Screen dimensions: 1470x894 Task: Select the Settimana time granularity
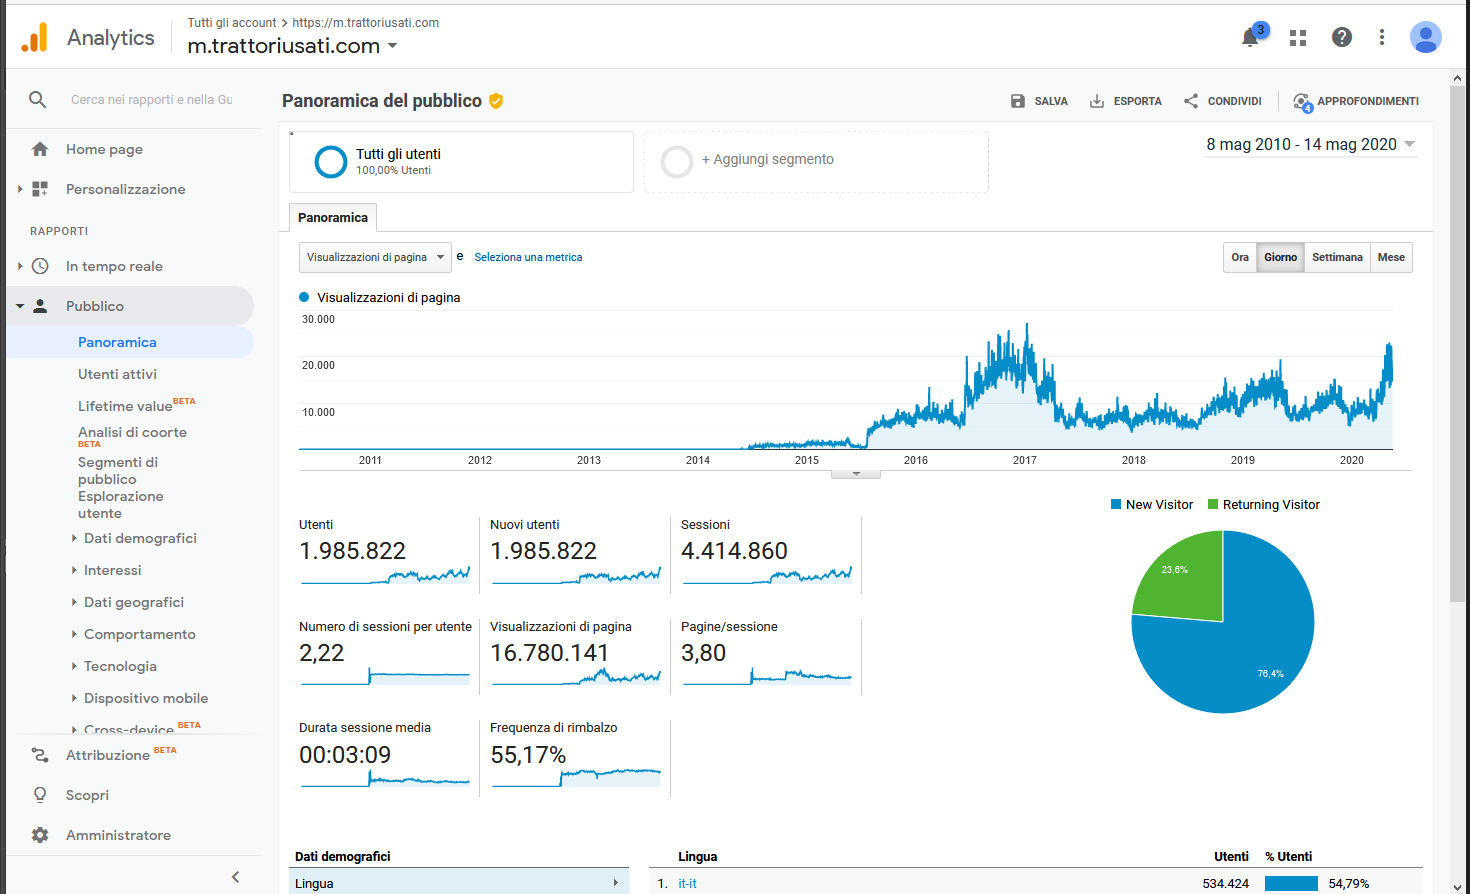click(1337, 258)
